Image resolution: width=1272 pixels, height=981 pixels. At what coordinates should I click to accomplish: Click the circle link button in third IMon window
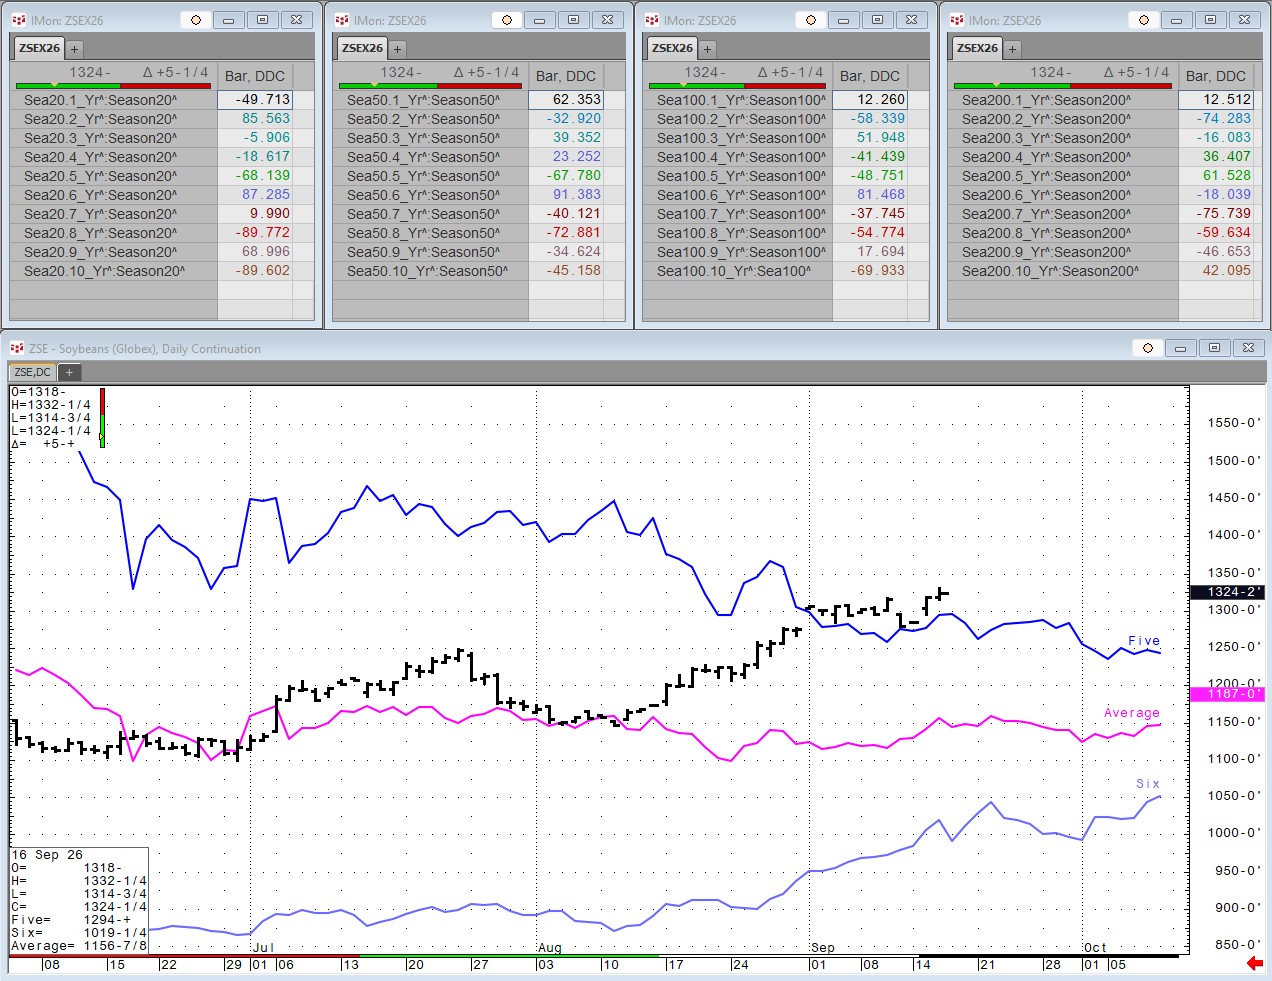pyautogui.click(x=811, y=20)
